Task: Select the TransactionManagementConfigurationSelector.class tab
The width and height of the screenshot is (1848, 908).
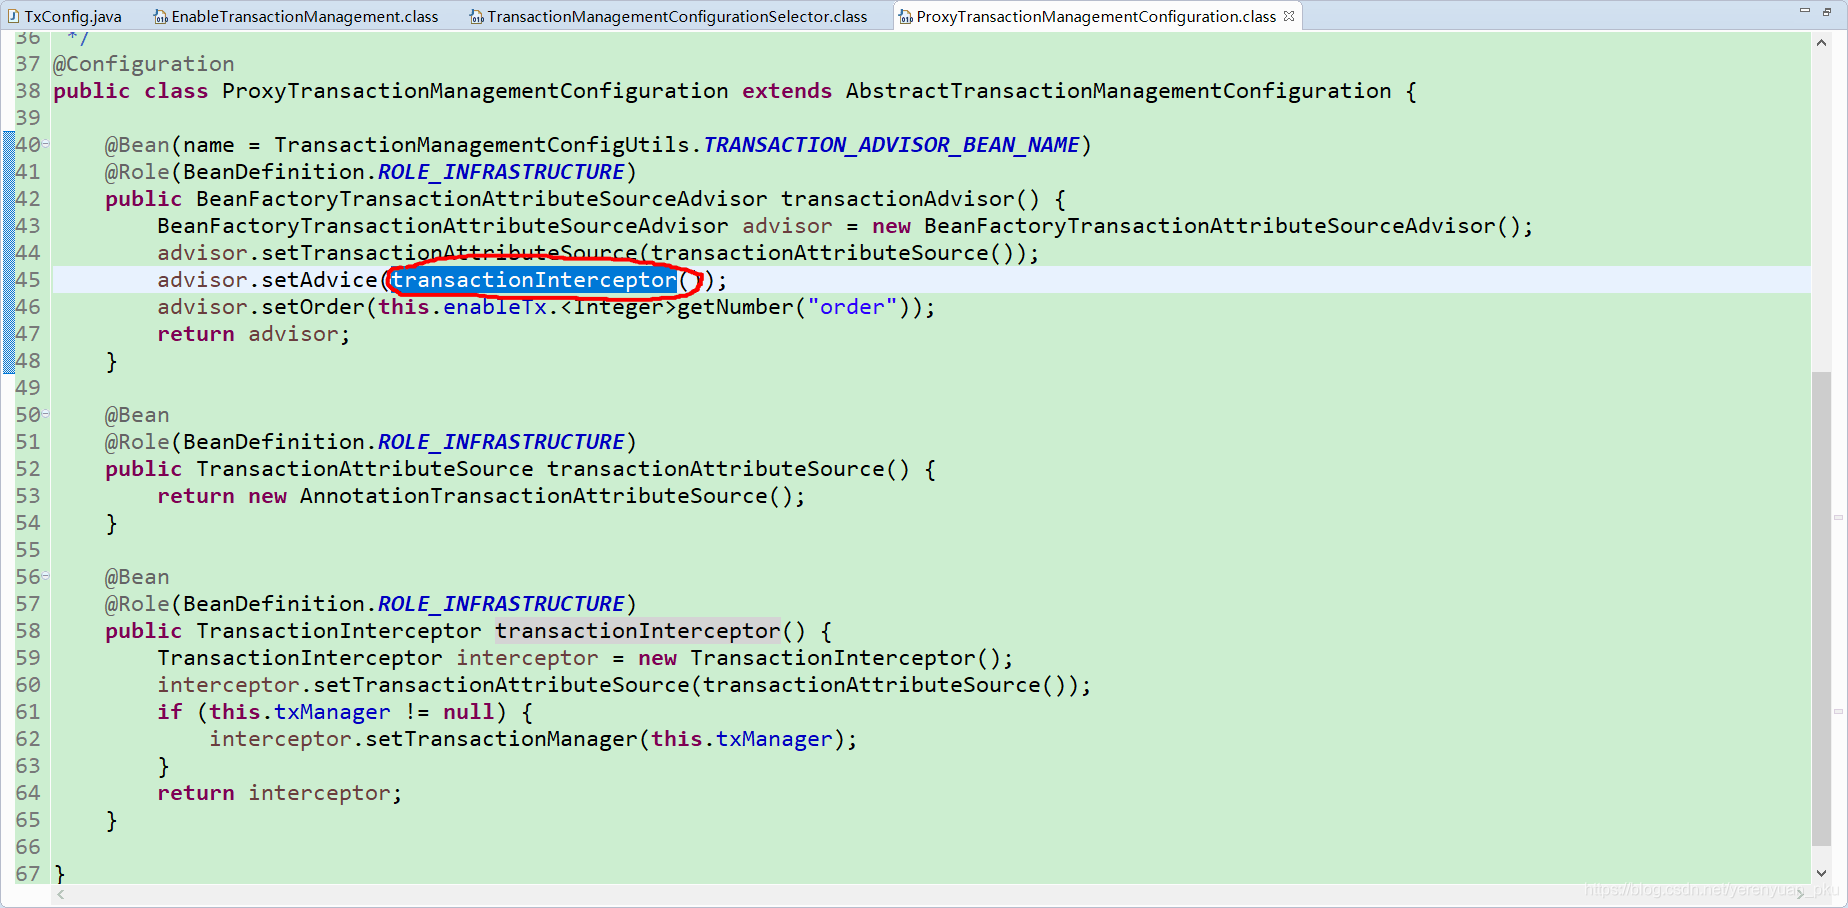Action: click(x=669, y=16)
